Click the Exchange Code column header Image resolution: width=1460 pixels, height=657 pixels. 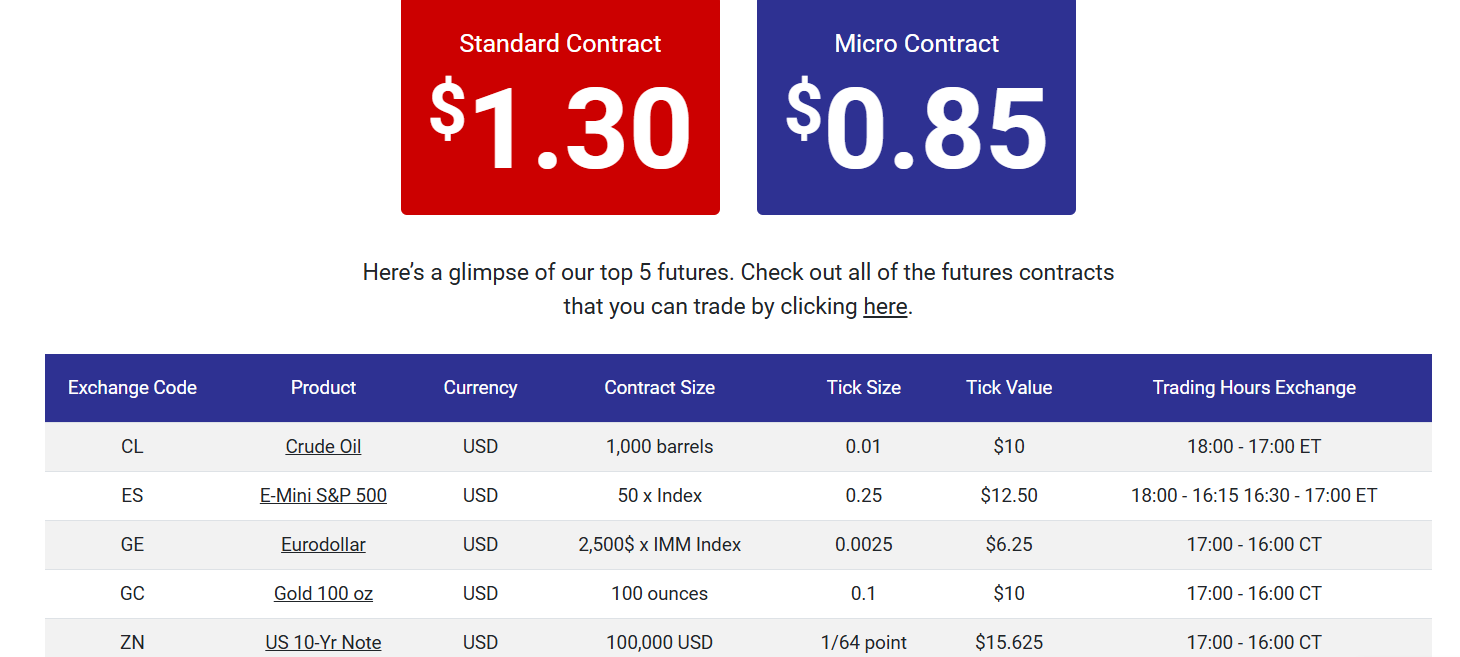(132, 388)
